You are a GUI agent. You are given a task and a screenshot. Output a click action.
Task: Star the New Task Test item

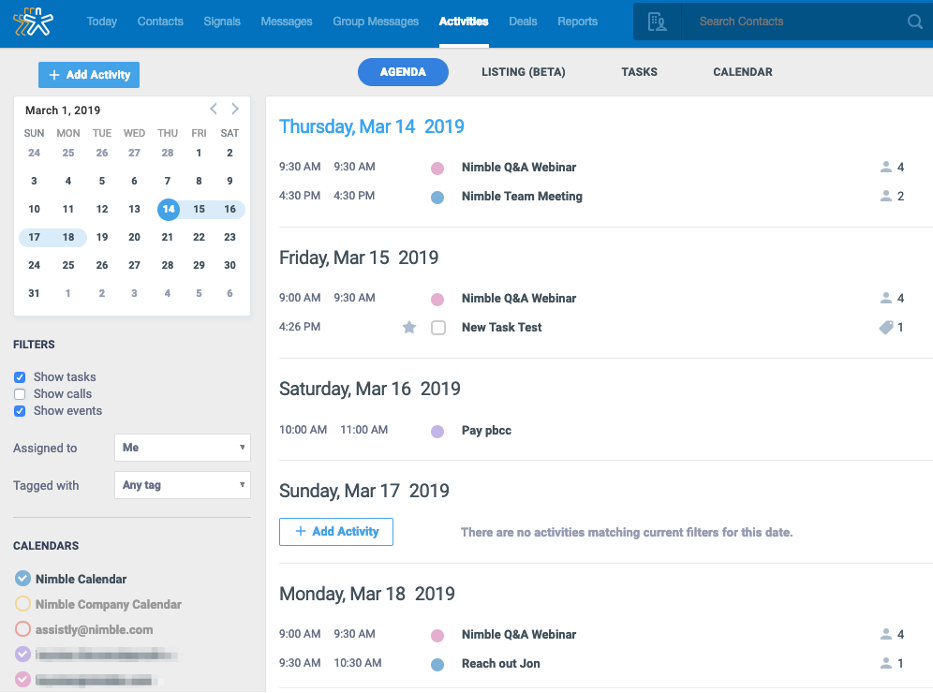pyautogui.click(x=409, y=327)
